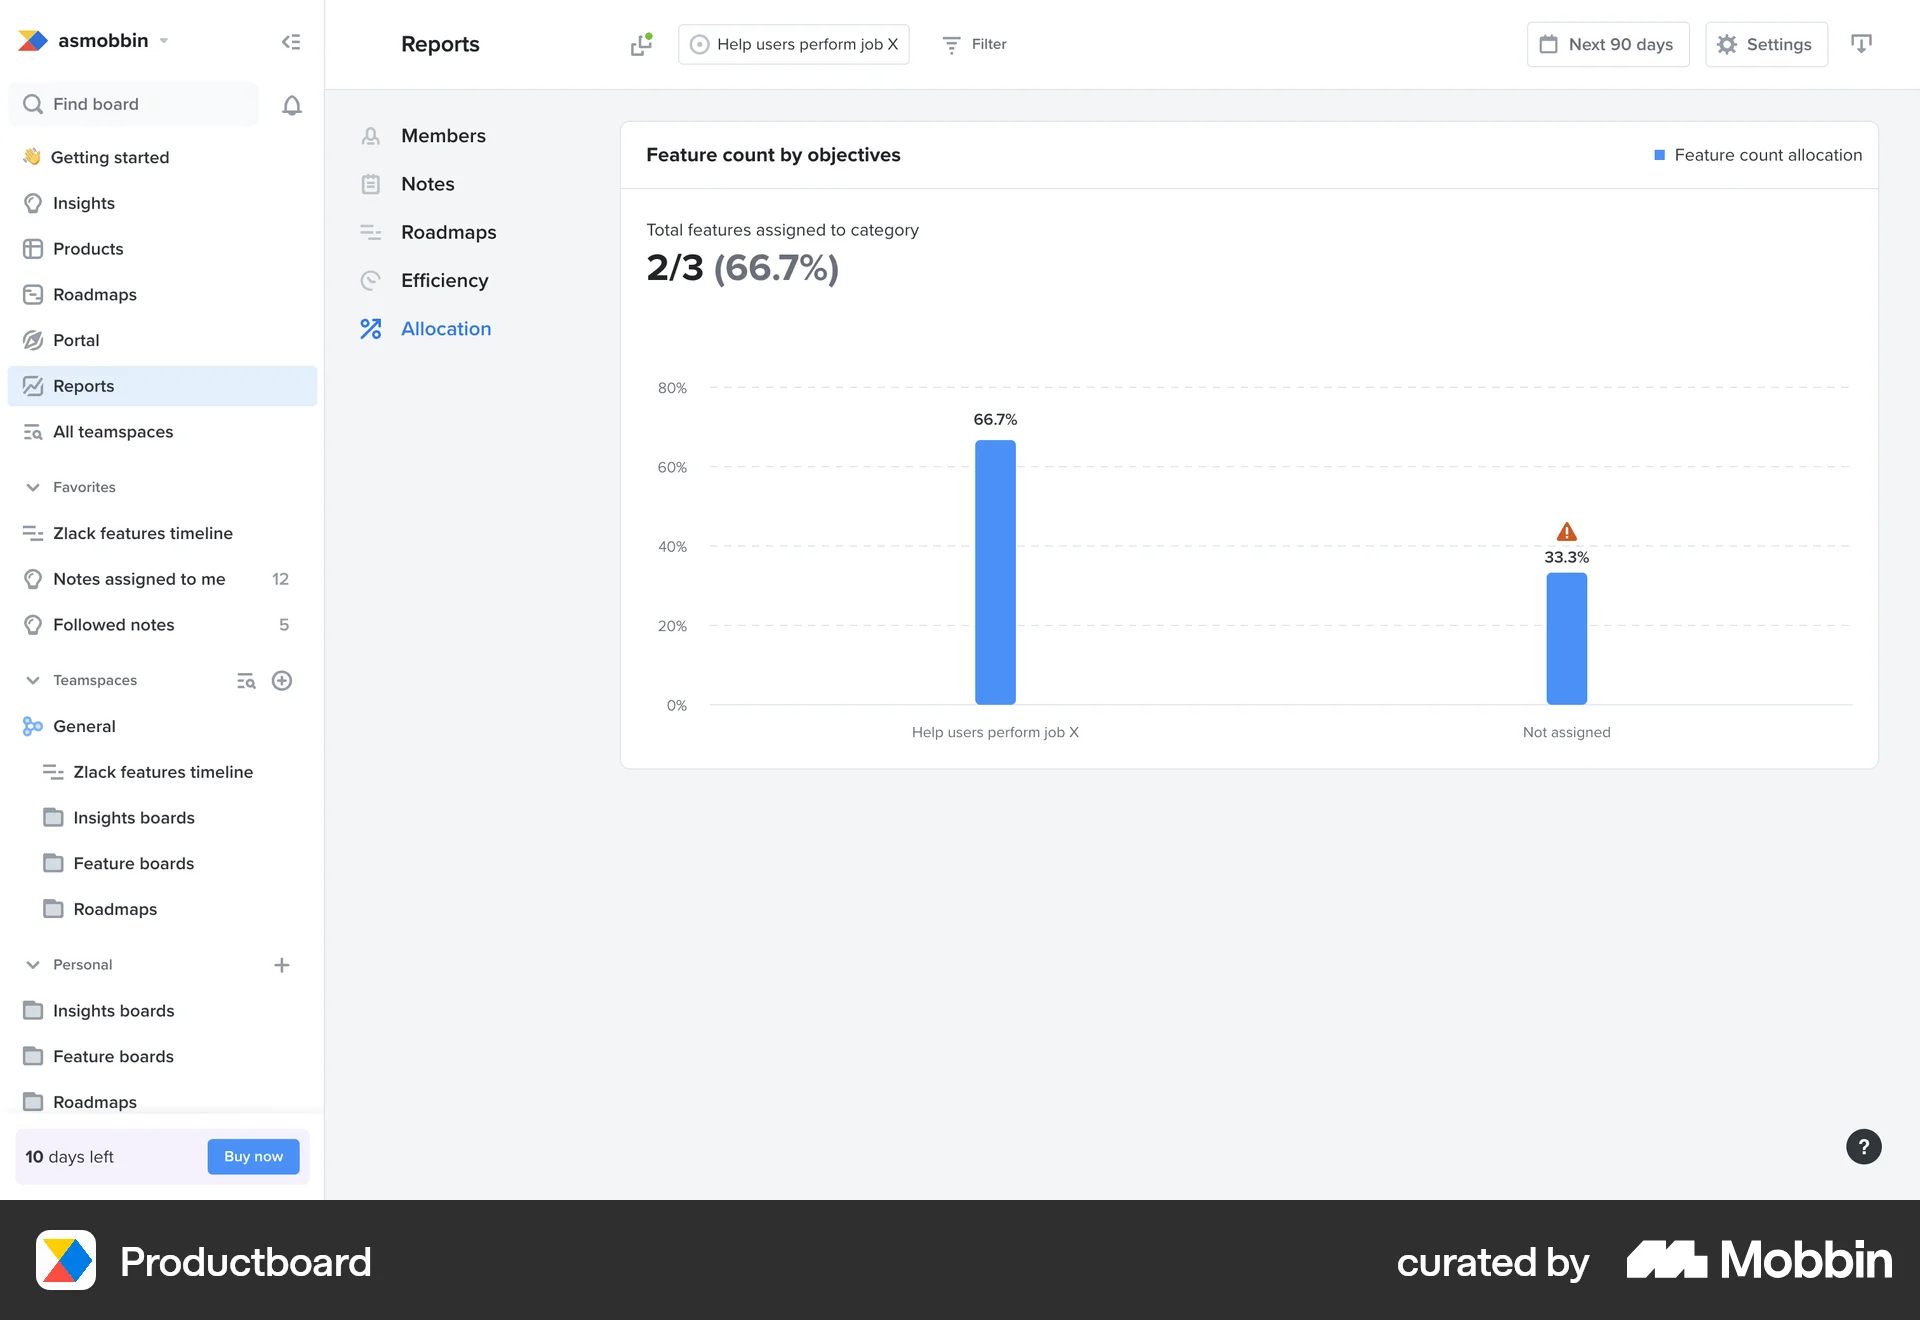Select the 66.7% bar for job X
This screenshot has width=1920, height=1320.
click(995, 570)
